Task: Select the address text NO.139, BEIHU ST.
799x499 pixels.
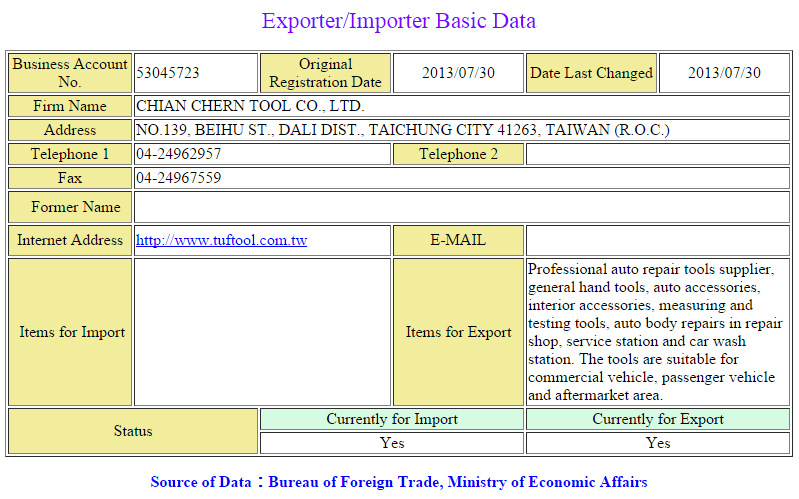Action: pyautogui.click(x=204, y=130)
